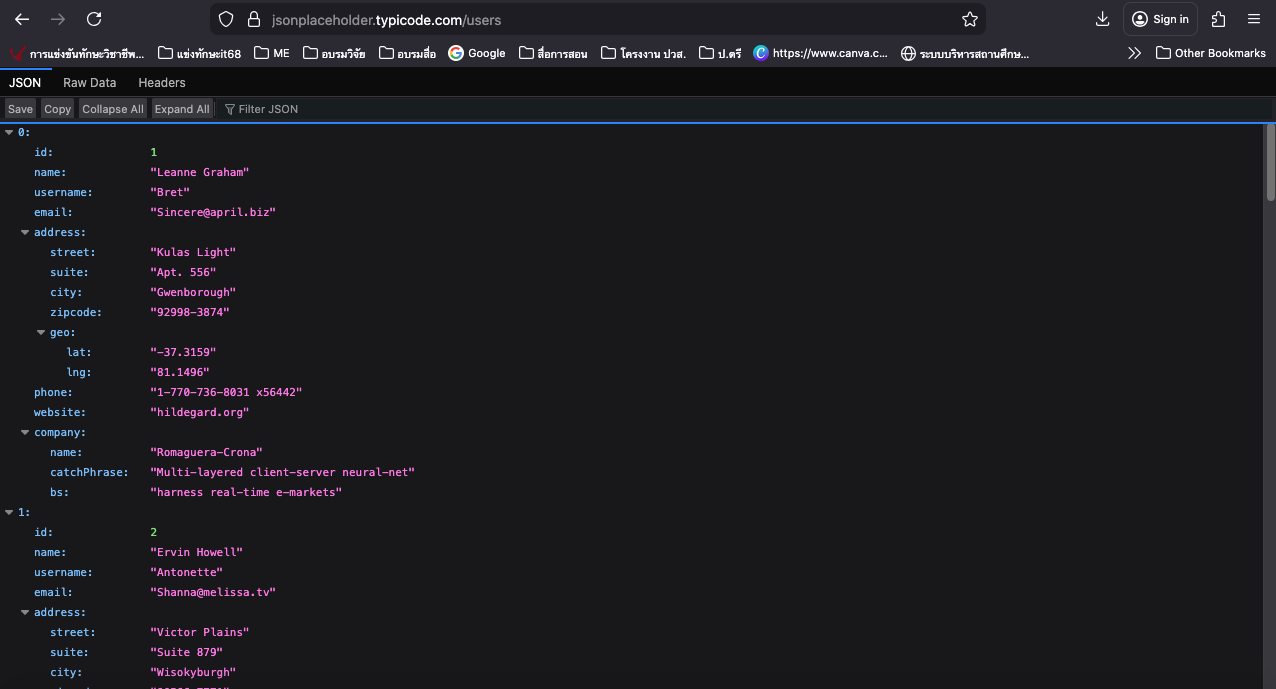Show more bookmarks with chevron overflow
1276x689 pixels.
[1134, 53]
